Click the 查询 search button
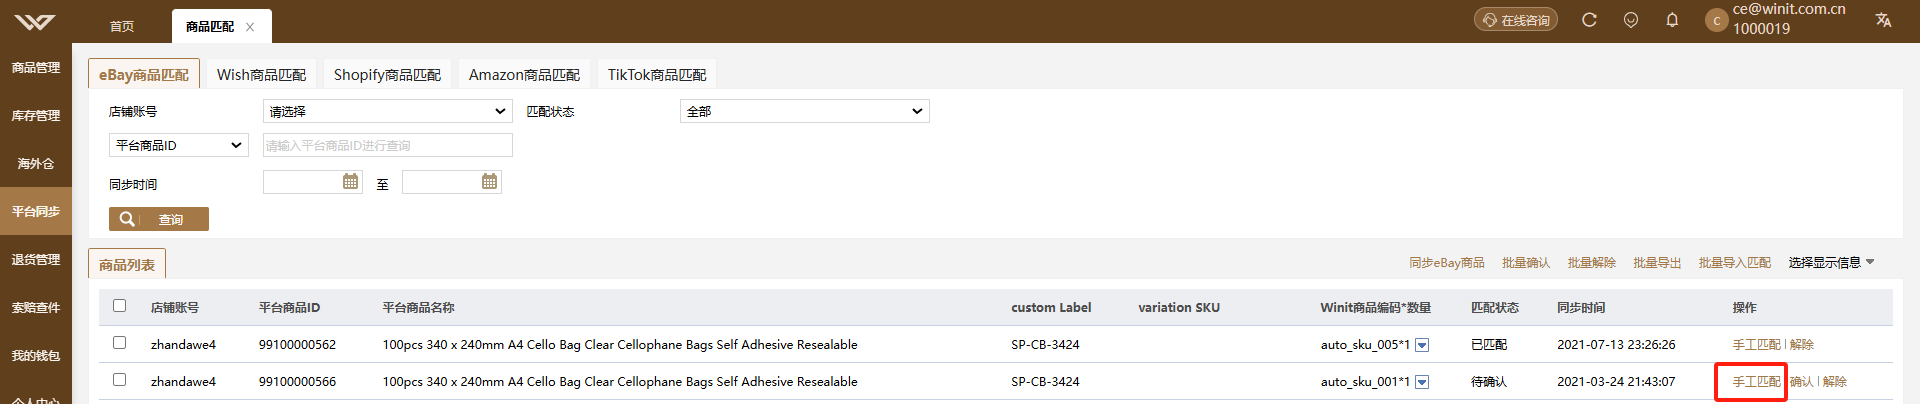 159,219
